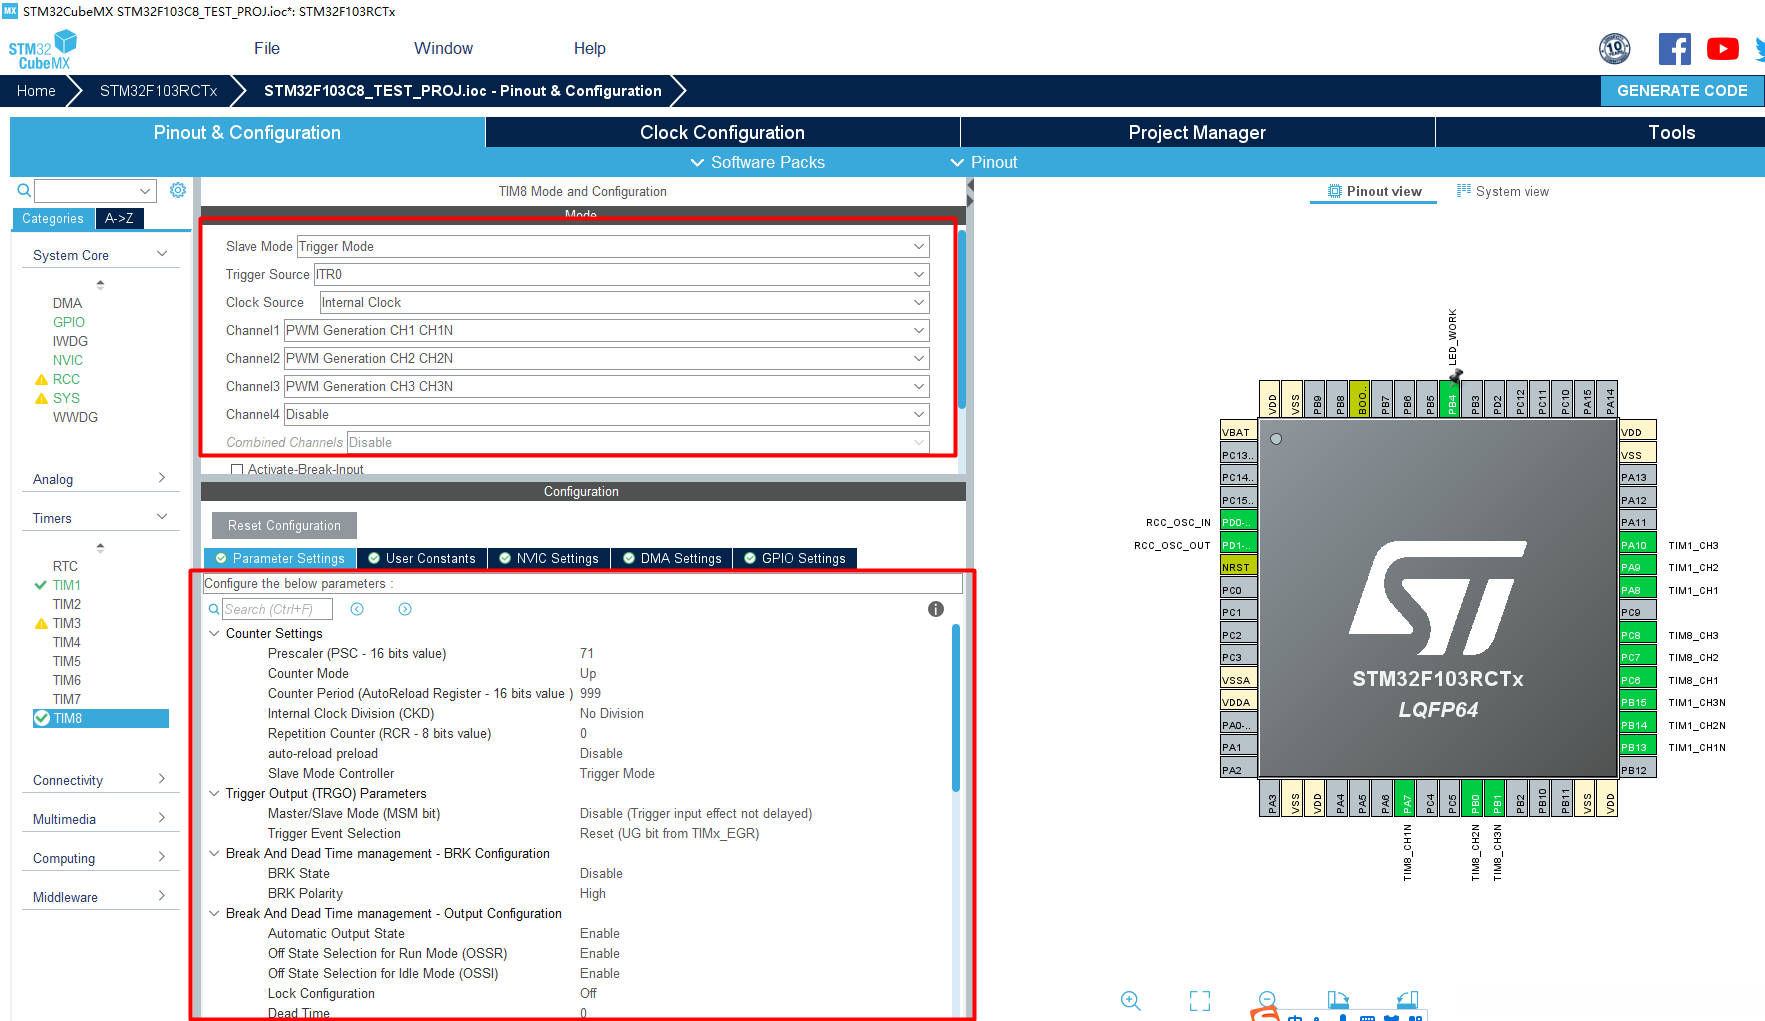This screenshot has height=1021, width=1765.
Task: Open the Channel3 mode dropdown
Action: pyautogui.click(x=607, y=386)
